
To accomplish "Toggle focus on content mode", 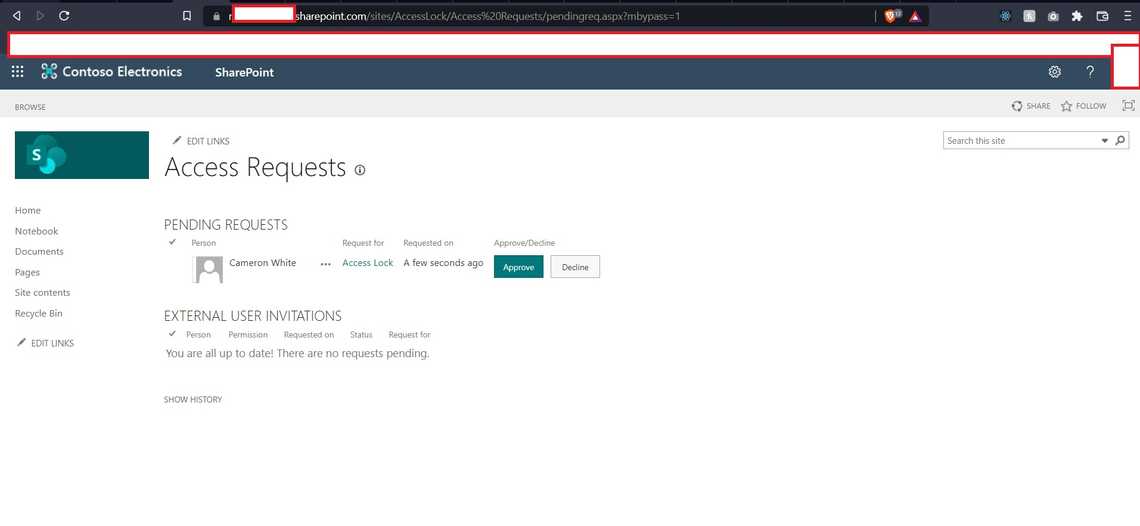I will click(1128, 105).
